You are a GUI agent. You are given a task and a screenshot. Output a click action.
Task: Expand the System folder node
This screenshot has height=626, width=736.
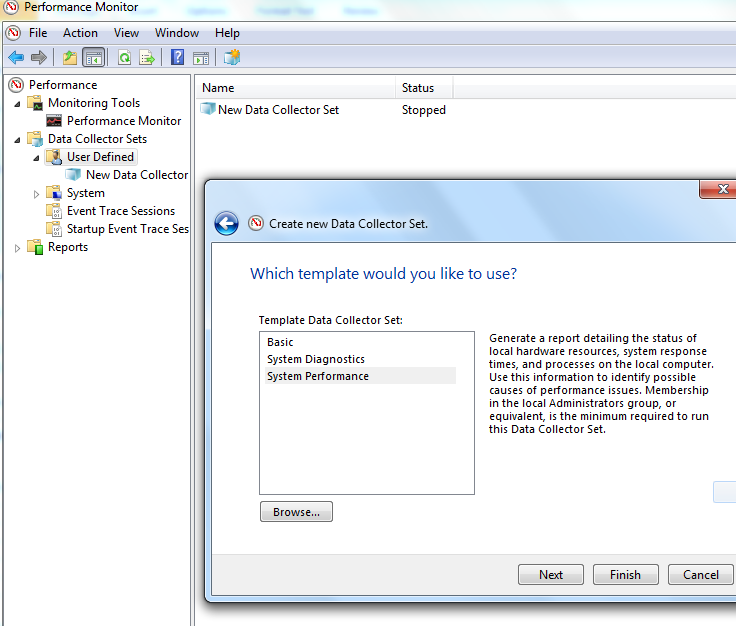pos(37,194)
